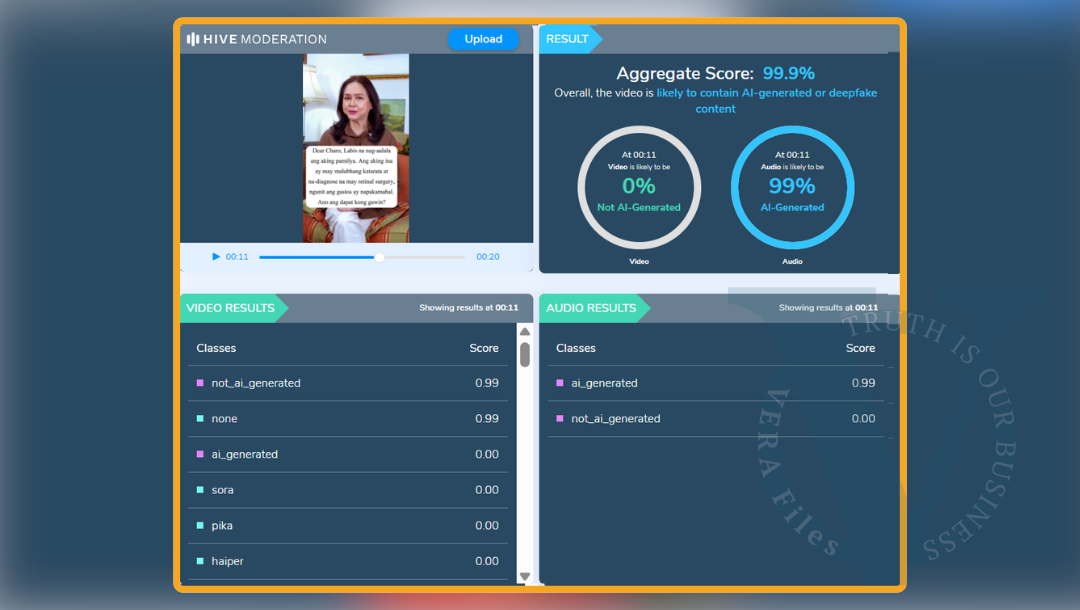Click pink swatch beside audio not_ai_generated

point(559,419)
